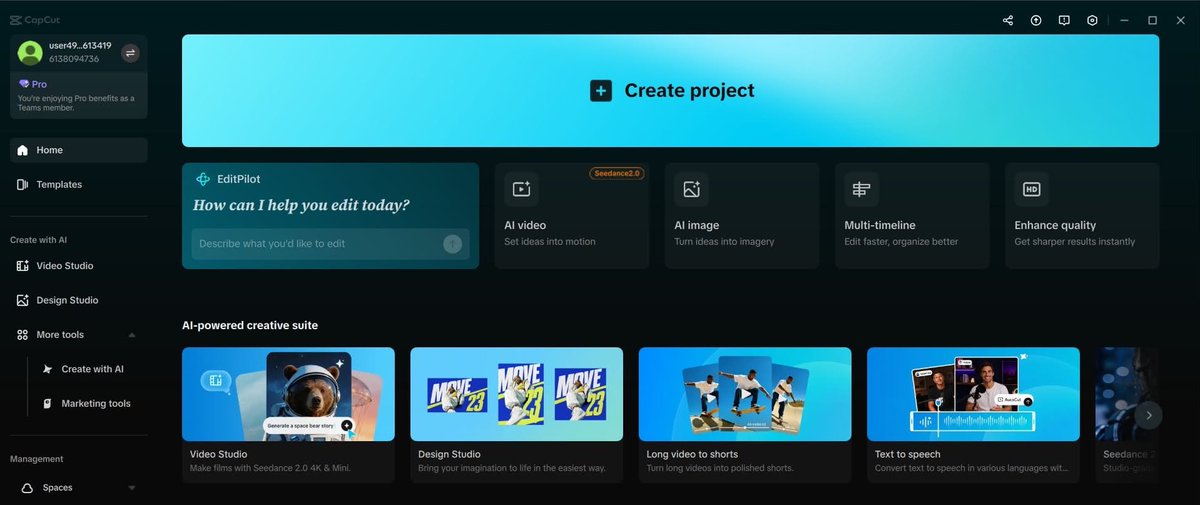
Task: Open Templates in sidebar
Action: point(79,184)
